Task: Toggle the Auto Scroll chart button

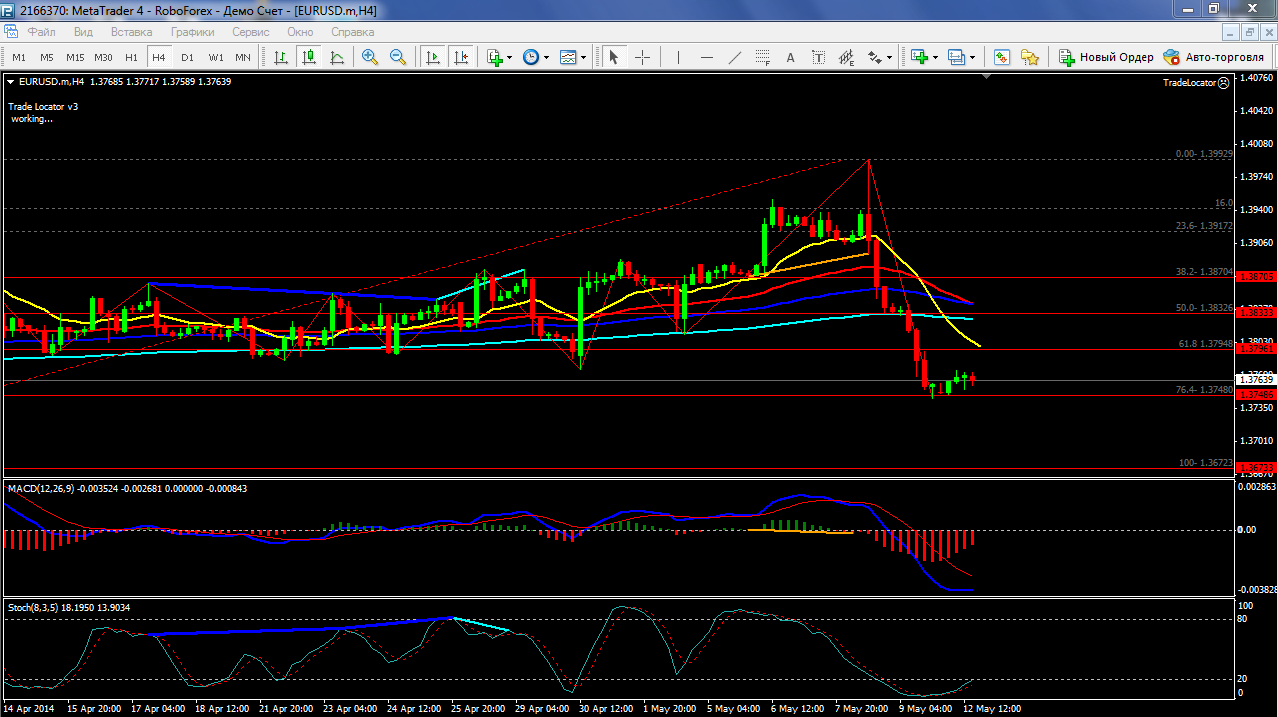Action: point(432,57)
